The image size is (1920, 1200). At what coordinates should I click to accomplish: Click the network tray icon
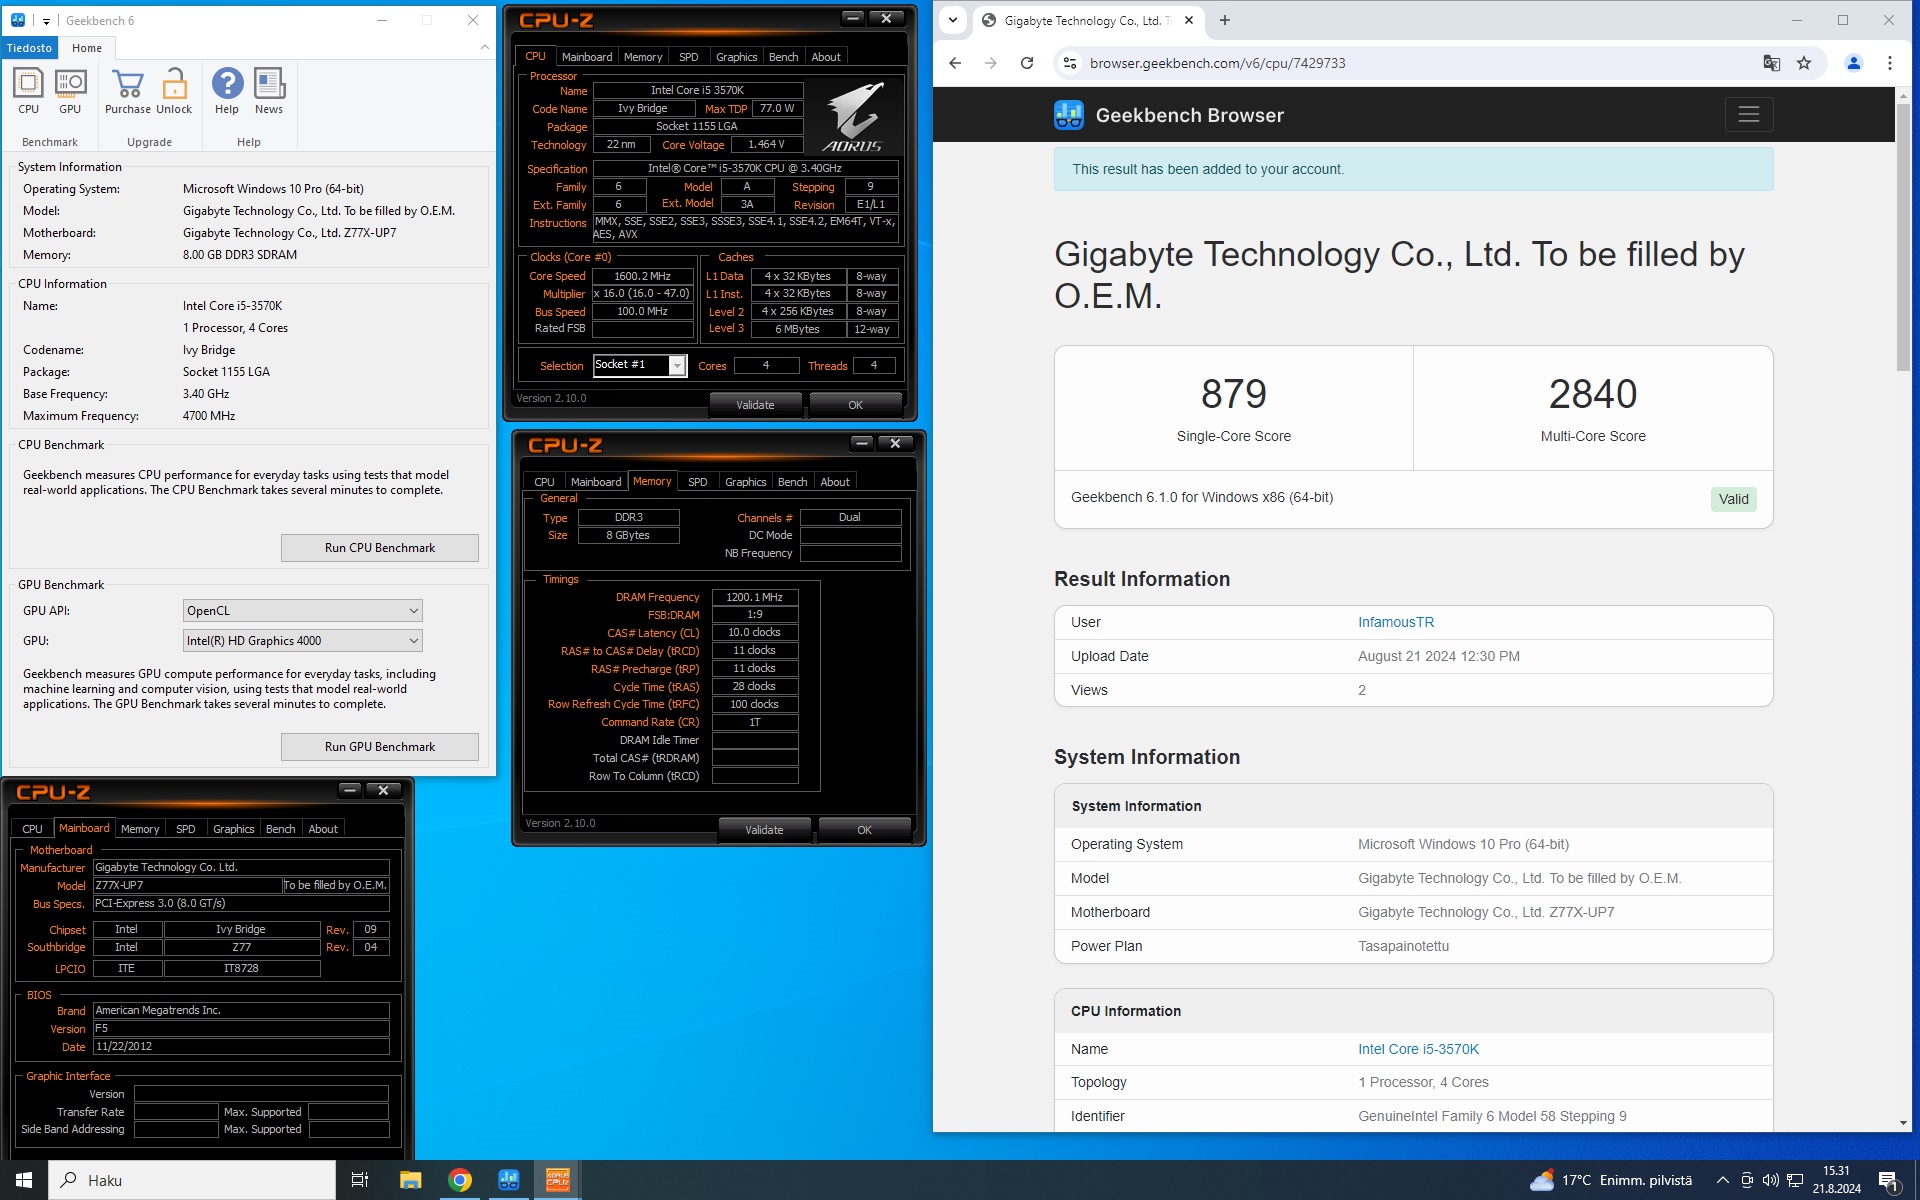click(1795, 1180)
